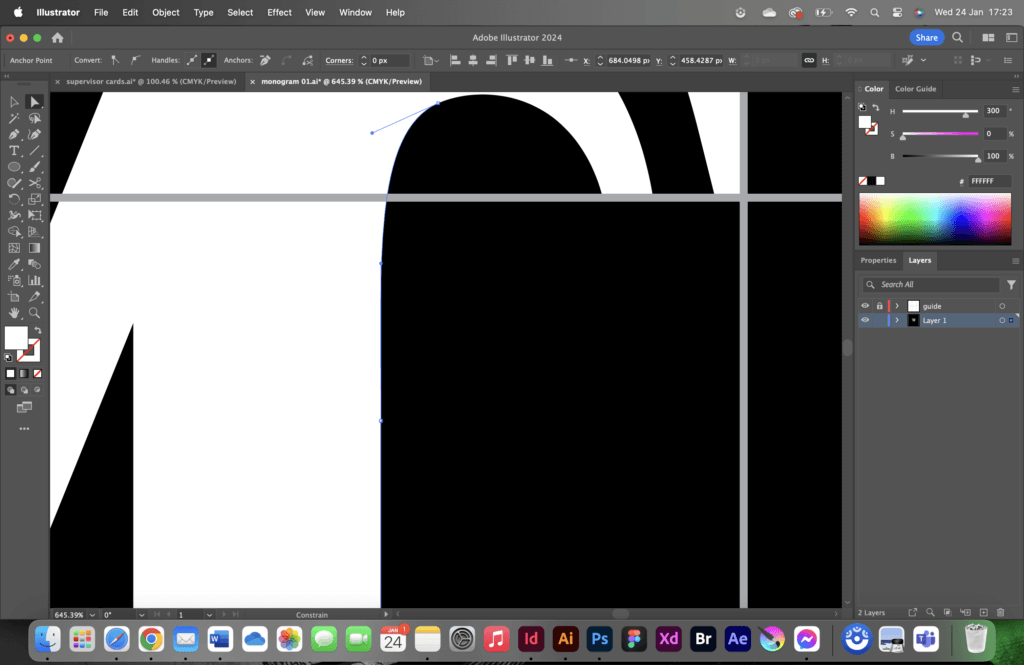
Task: Create a new layer
Action: coord(983,612)
